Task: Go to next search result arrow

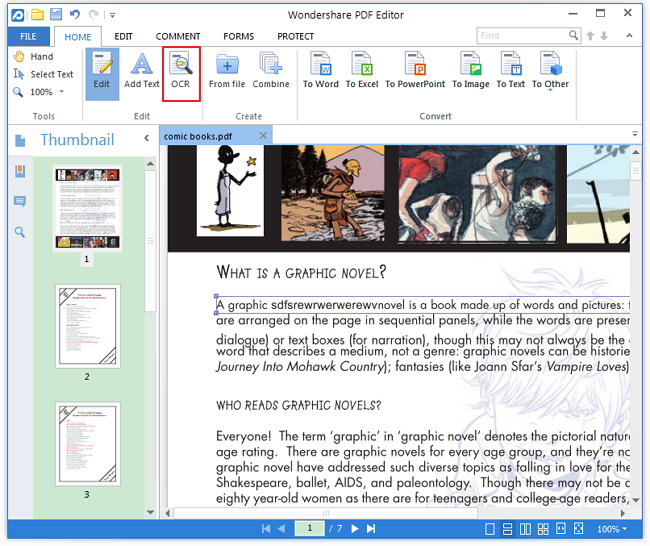Action: pos(604,36)
